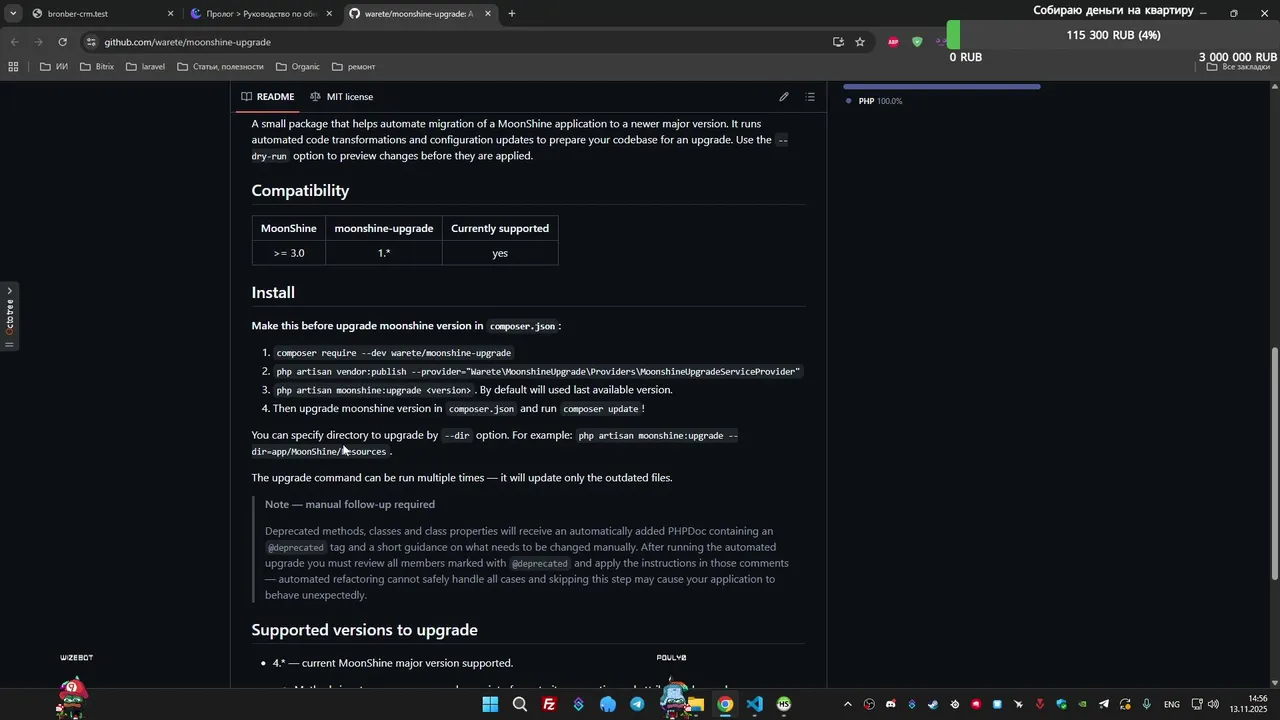Viewport: 1280px width, 720px height.
Task: Open NVIDIA tray icon
Action: (1082, 704)
